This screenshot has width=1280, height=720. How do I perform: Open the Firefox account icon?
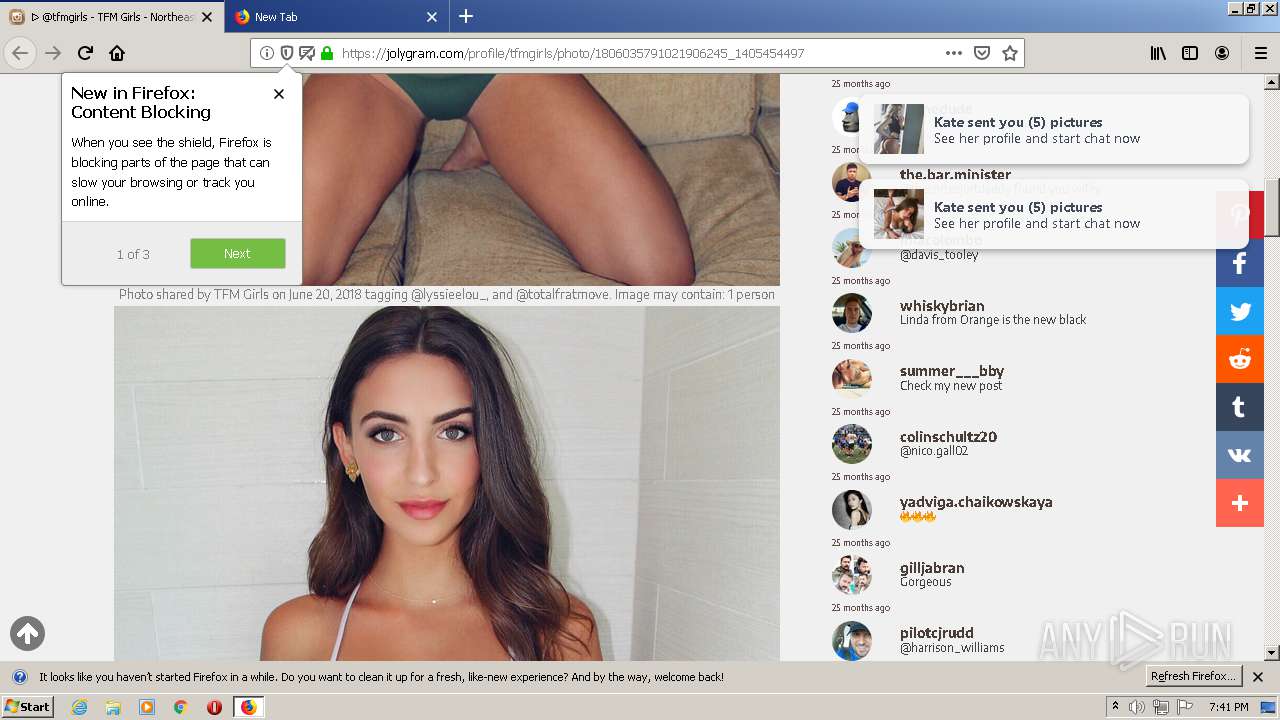click(1222, 53)
